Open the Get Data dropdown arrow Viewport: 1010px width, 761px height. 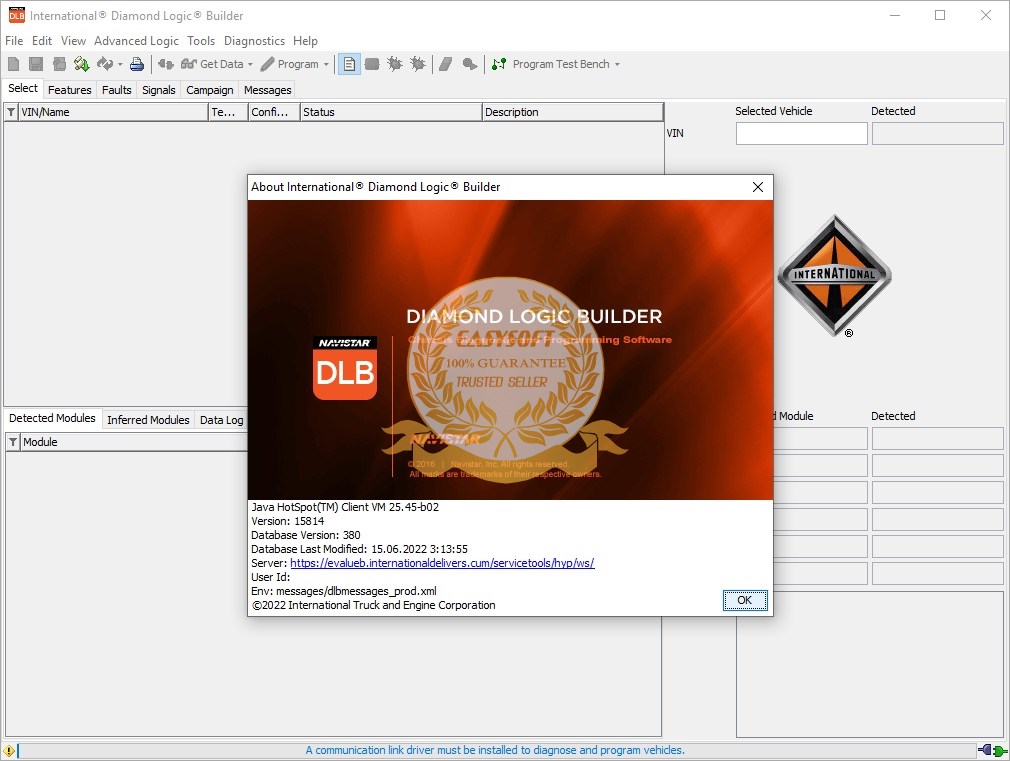[251, 64]
